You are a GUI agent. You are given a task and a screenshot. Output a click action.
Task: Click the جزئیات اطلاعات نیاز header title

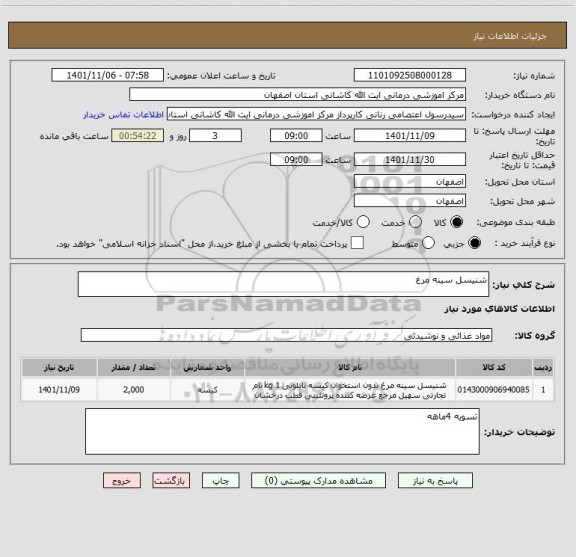click(x=510, y=36)
